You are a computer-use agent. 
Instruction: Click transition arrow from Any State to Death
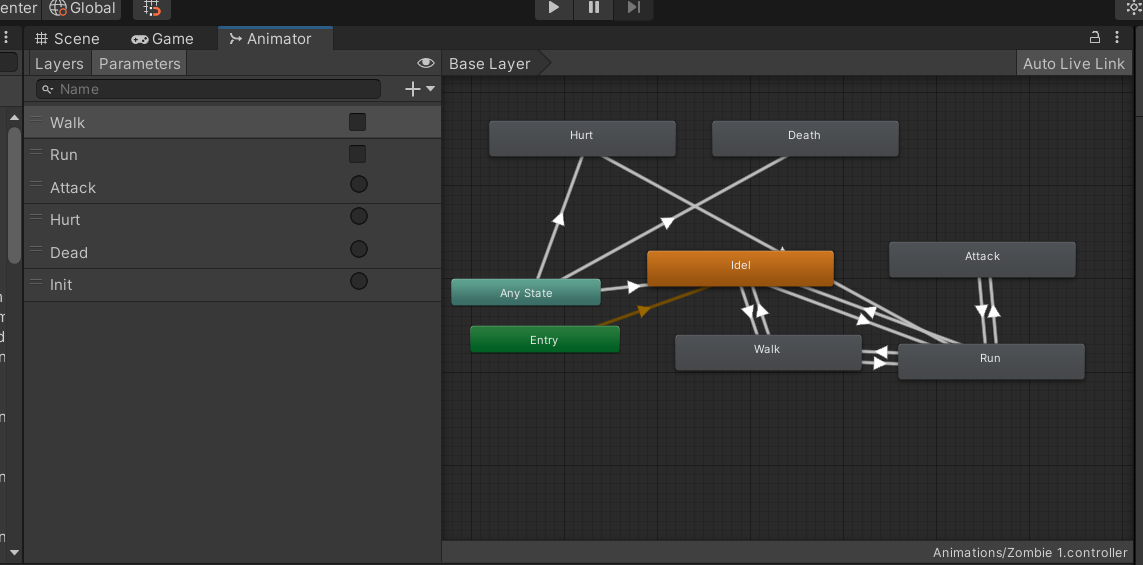[667, 222]
